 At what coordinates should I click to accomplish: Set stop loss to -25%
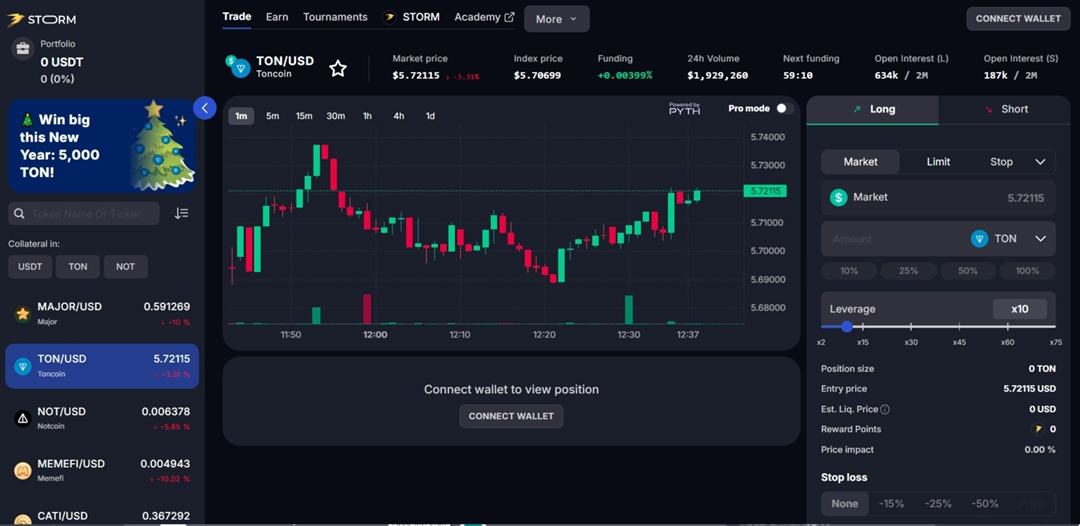click(938, 504)
